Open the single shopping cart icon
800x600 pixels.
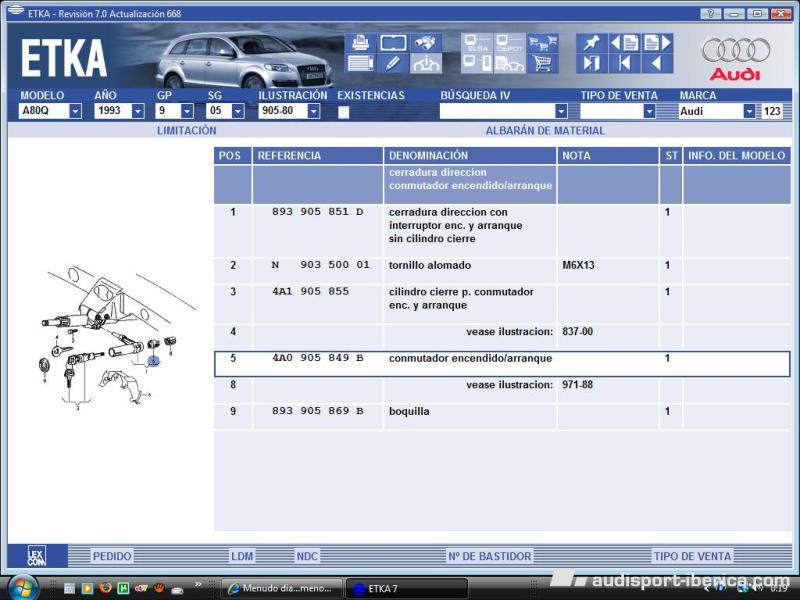[542, 64]
